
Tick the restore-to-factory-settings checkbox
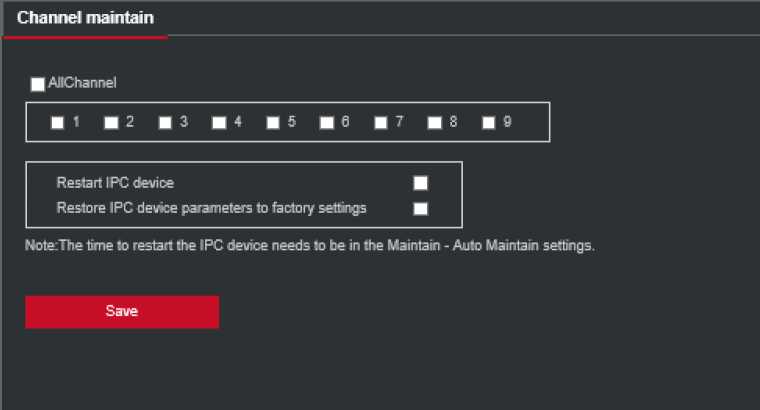coord(421,209)
